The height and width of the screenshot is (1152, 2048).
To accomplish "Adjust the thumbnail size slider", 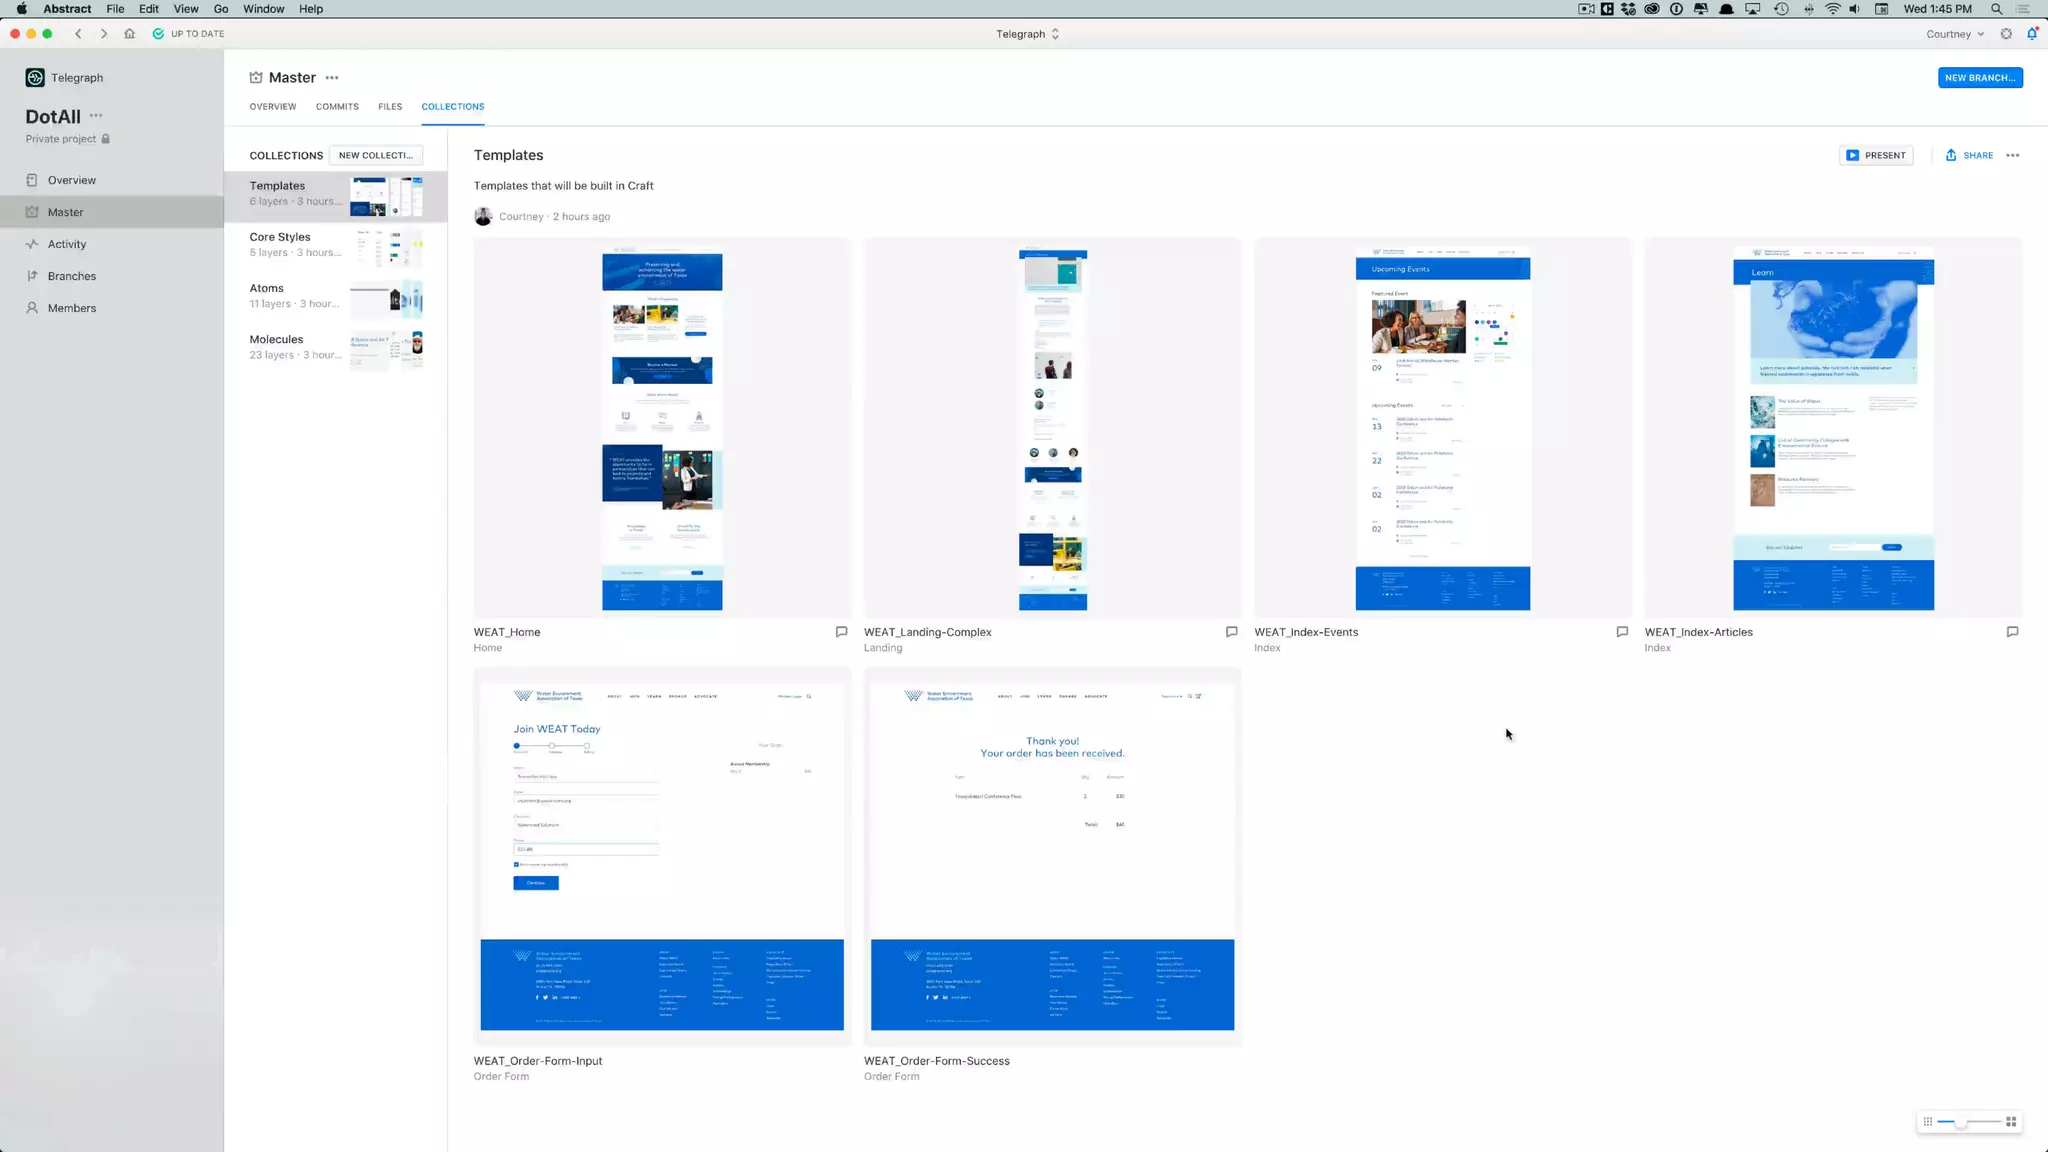I will [x=1961, y=1122].
